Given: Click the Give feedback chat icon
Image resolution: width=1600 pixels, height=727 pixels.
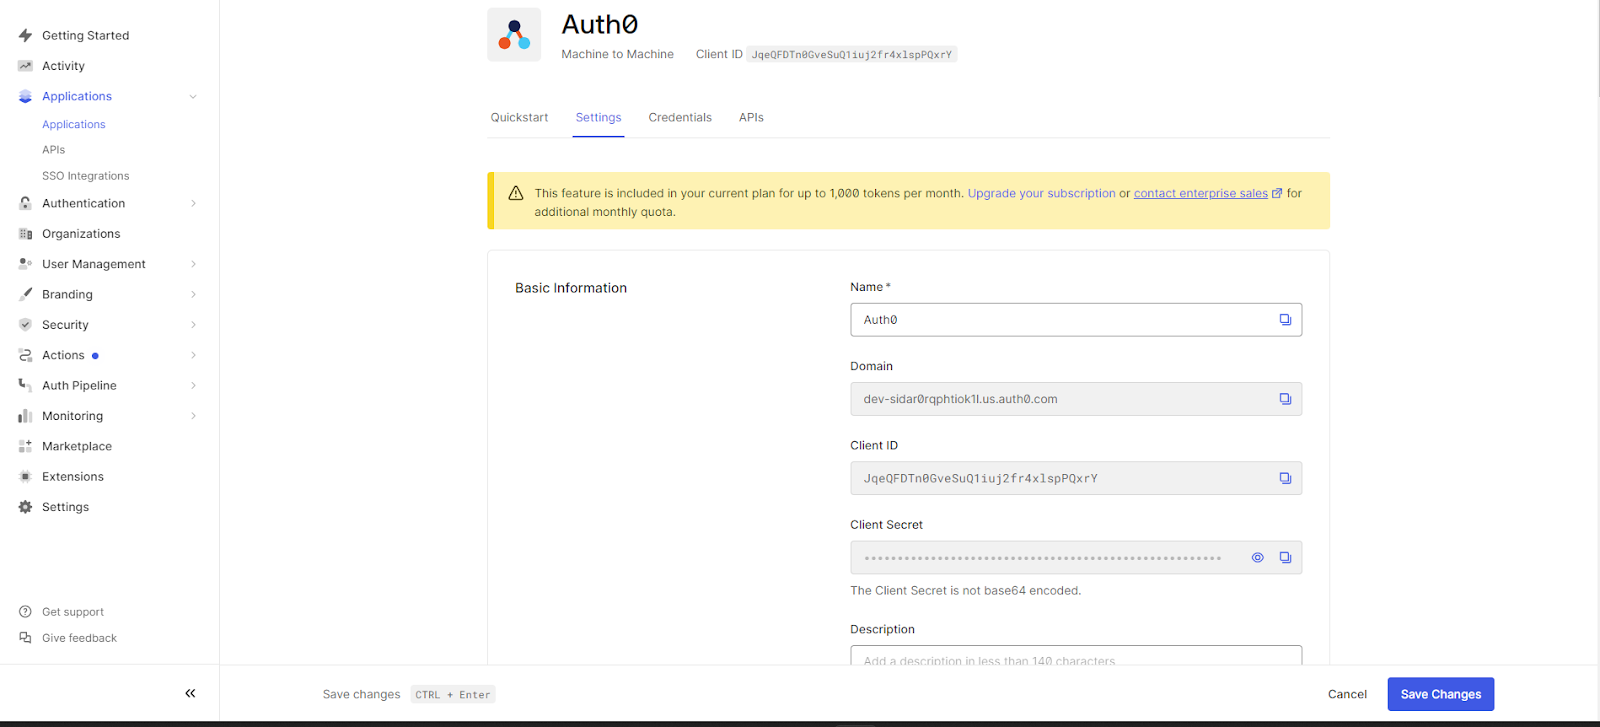Looking at the screenshot, I should [25, 638].
